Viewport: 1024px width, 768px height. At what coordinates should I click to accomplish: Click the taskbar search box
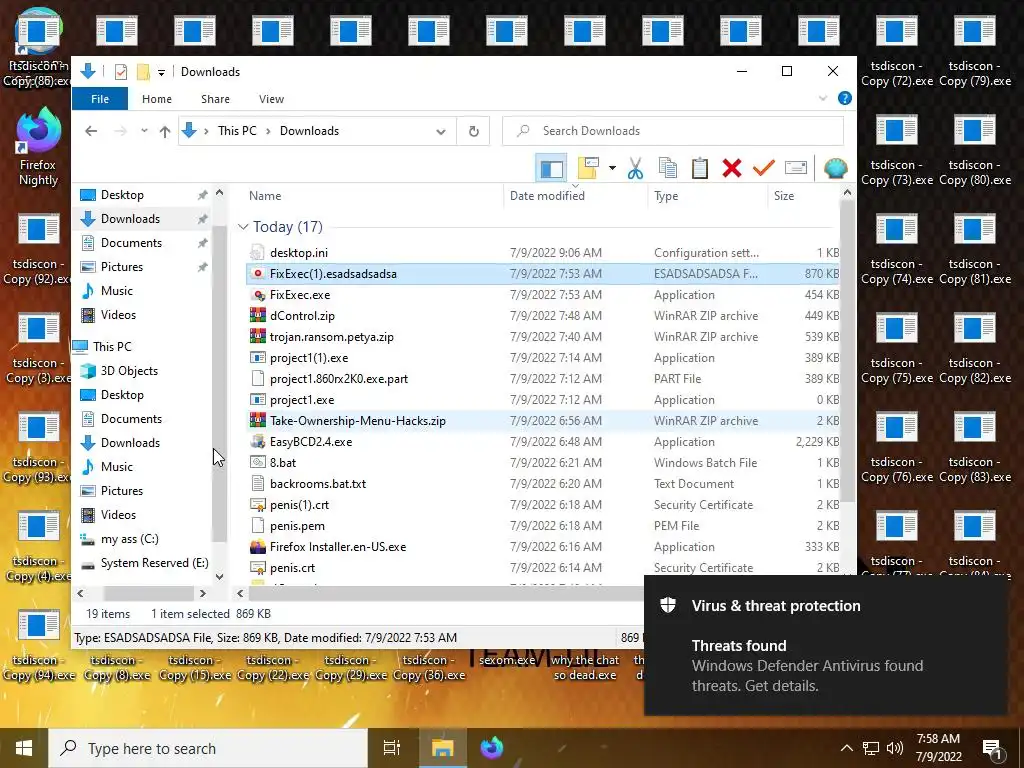coord(208,748)
